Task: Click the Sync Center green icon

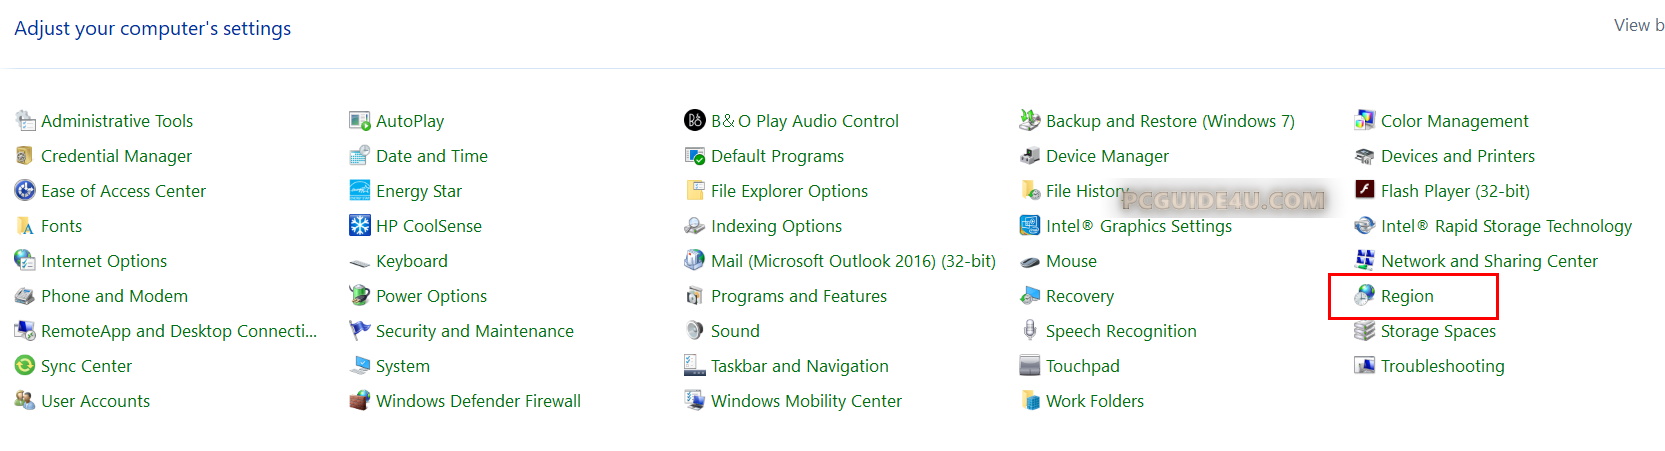Action: tap(25, 366)
